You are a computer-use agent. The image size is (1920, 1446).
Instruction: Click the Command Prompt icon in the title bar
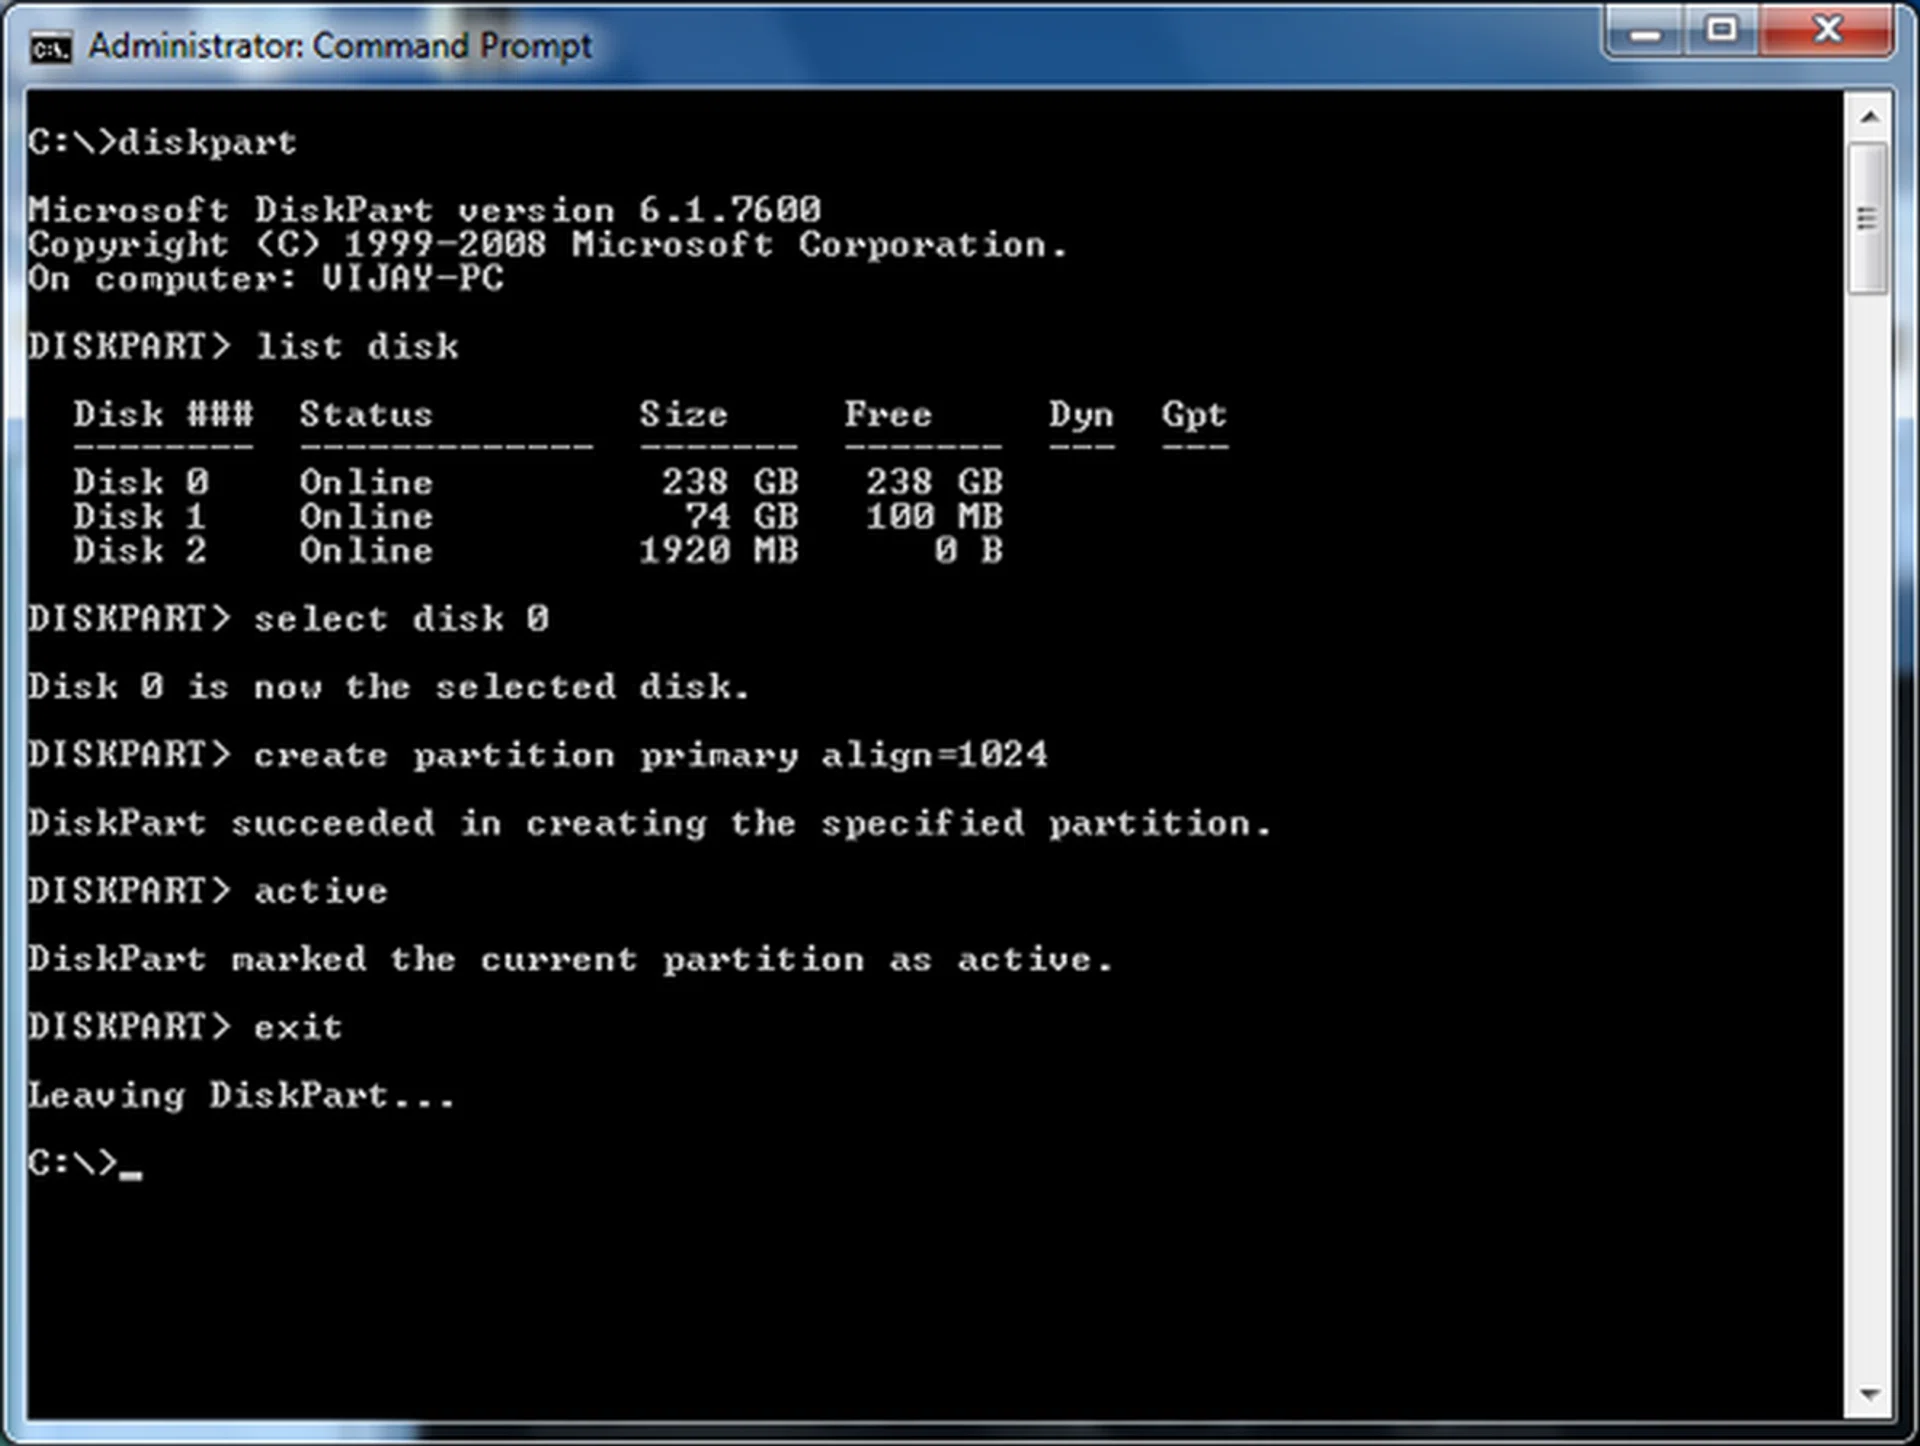pyautogui.click(x=52, y=44)
